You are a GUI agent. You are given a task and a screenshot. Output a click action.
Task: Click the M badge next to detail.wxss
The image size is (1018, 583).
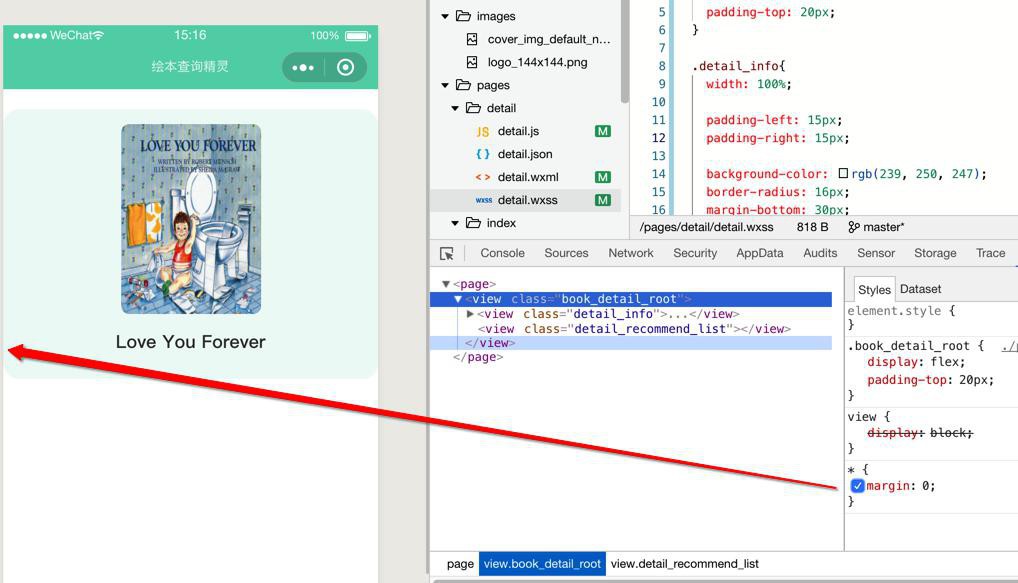click(602, 200)
